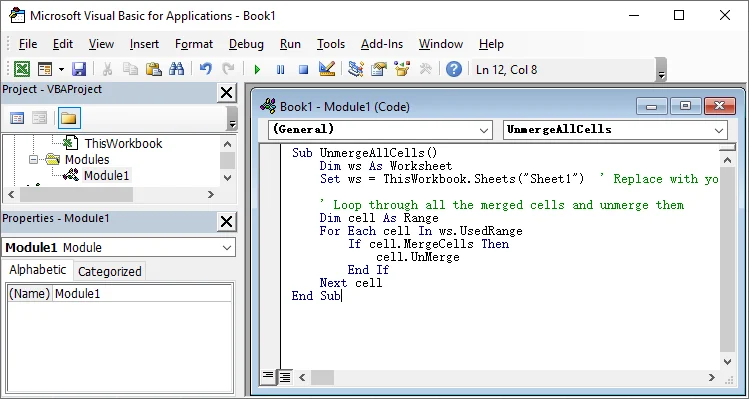Close the Module1 code window
Viewport: 749px width, 399px height.
(719, 106)
